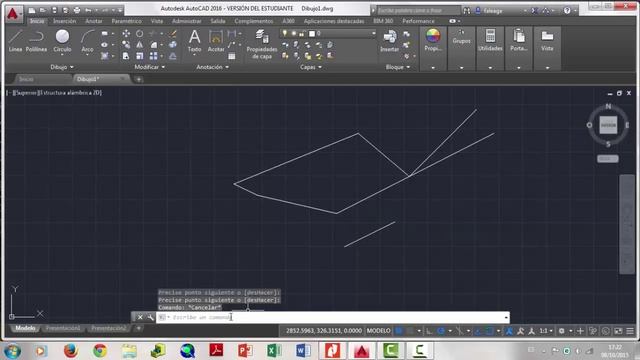
Task: Click the ViewCube top face
Action: (x=608, y=125)
